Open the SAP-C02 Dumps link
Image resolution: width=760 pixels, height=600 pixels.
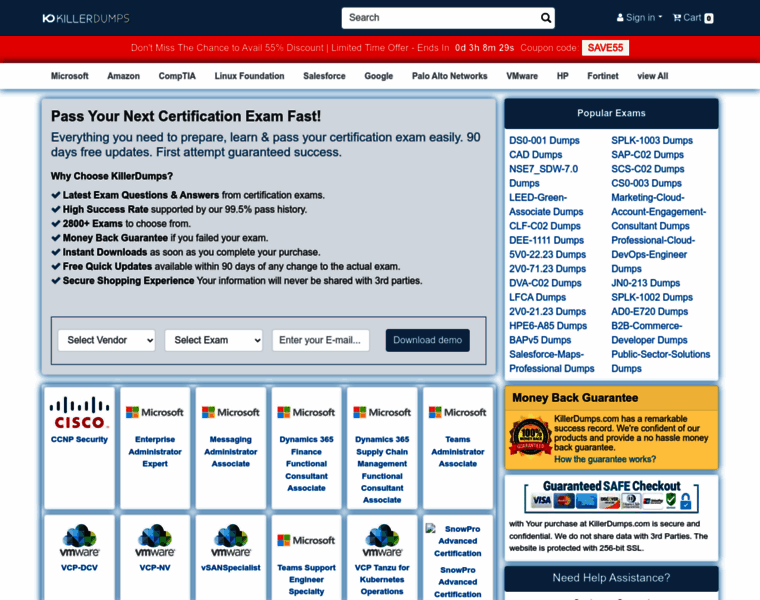coord(648,155)
